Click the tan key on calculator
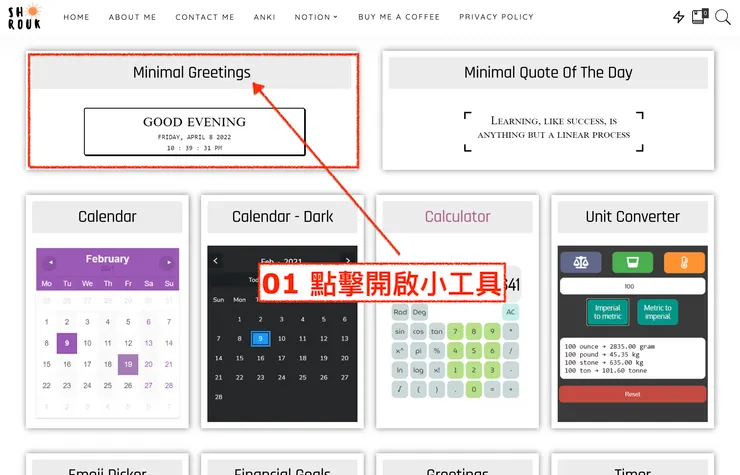Screen dimensions: 740x475 (437, 331)
